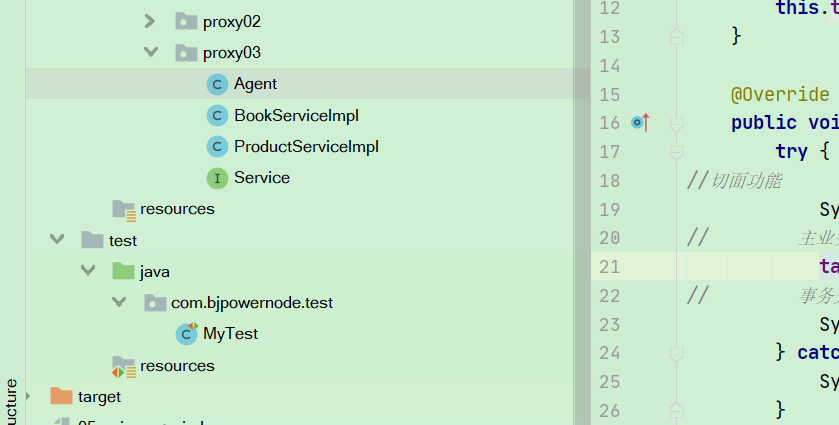
Task: Click line number 21 in the gutter
Action: point(609,267)
